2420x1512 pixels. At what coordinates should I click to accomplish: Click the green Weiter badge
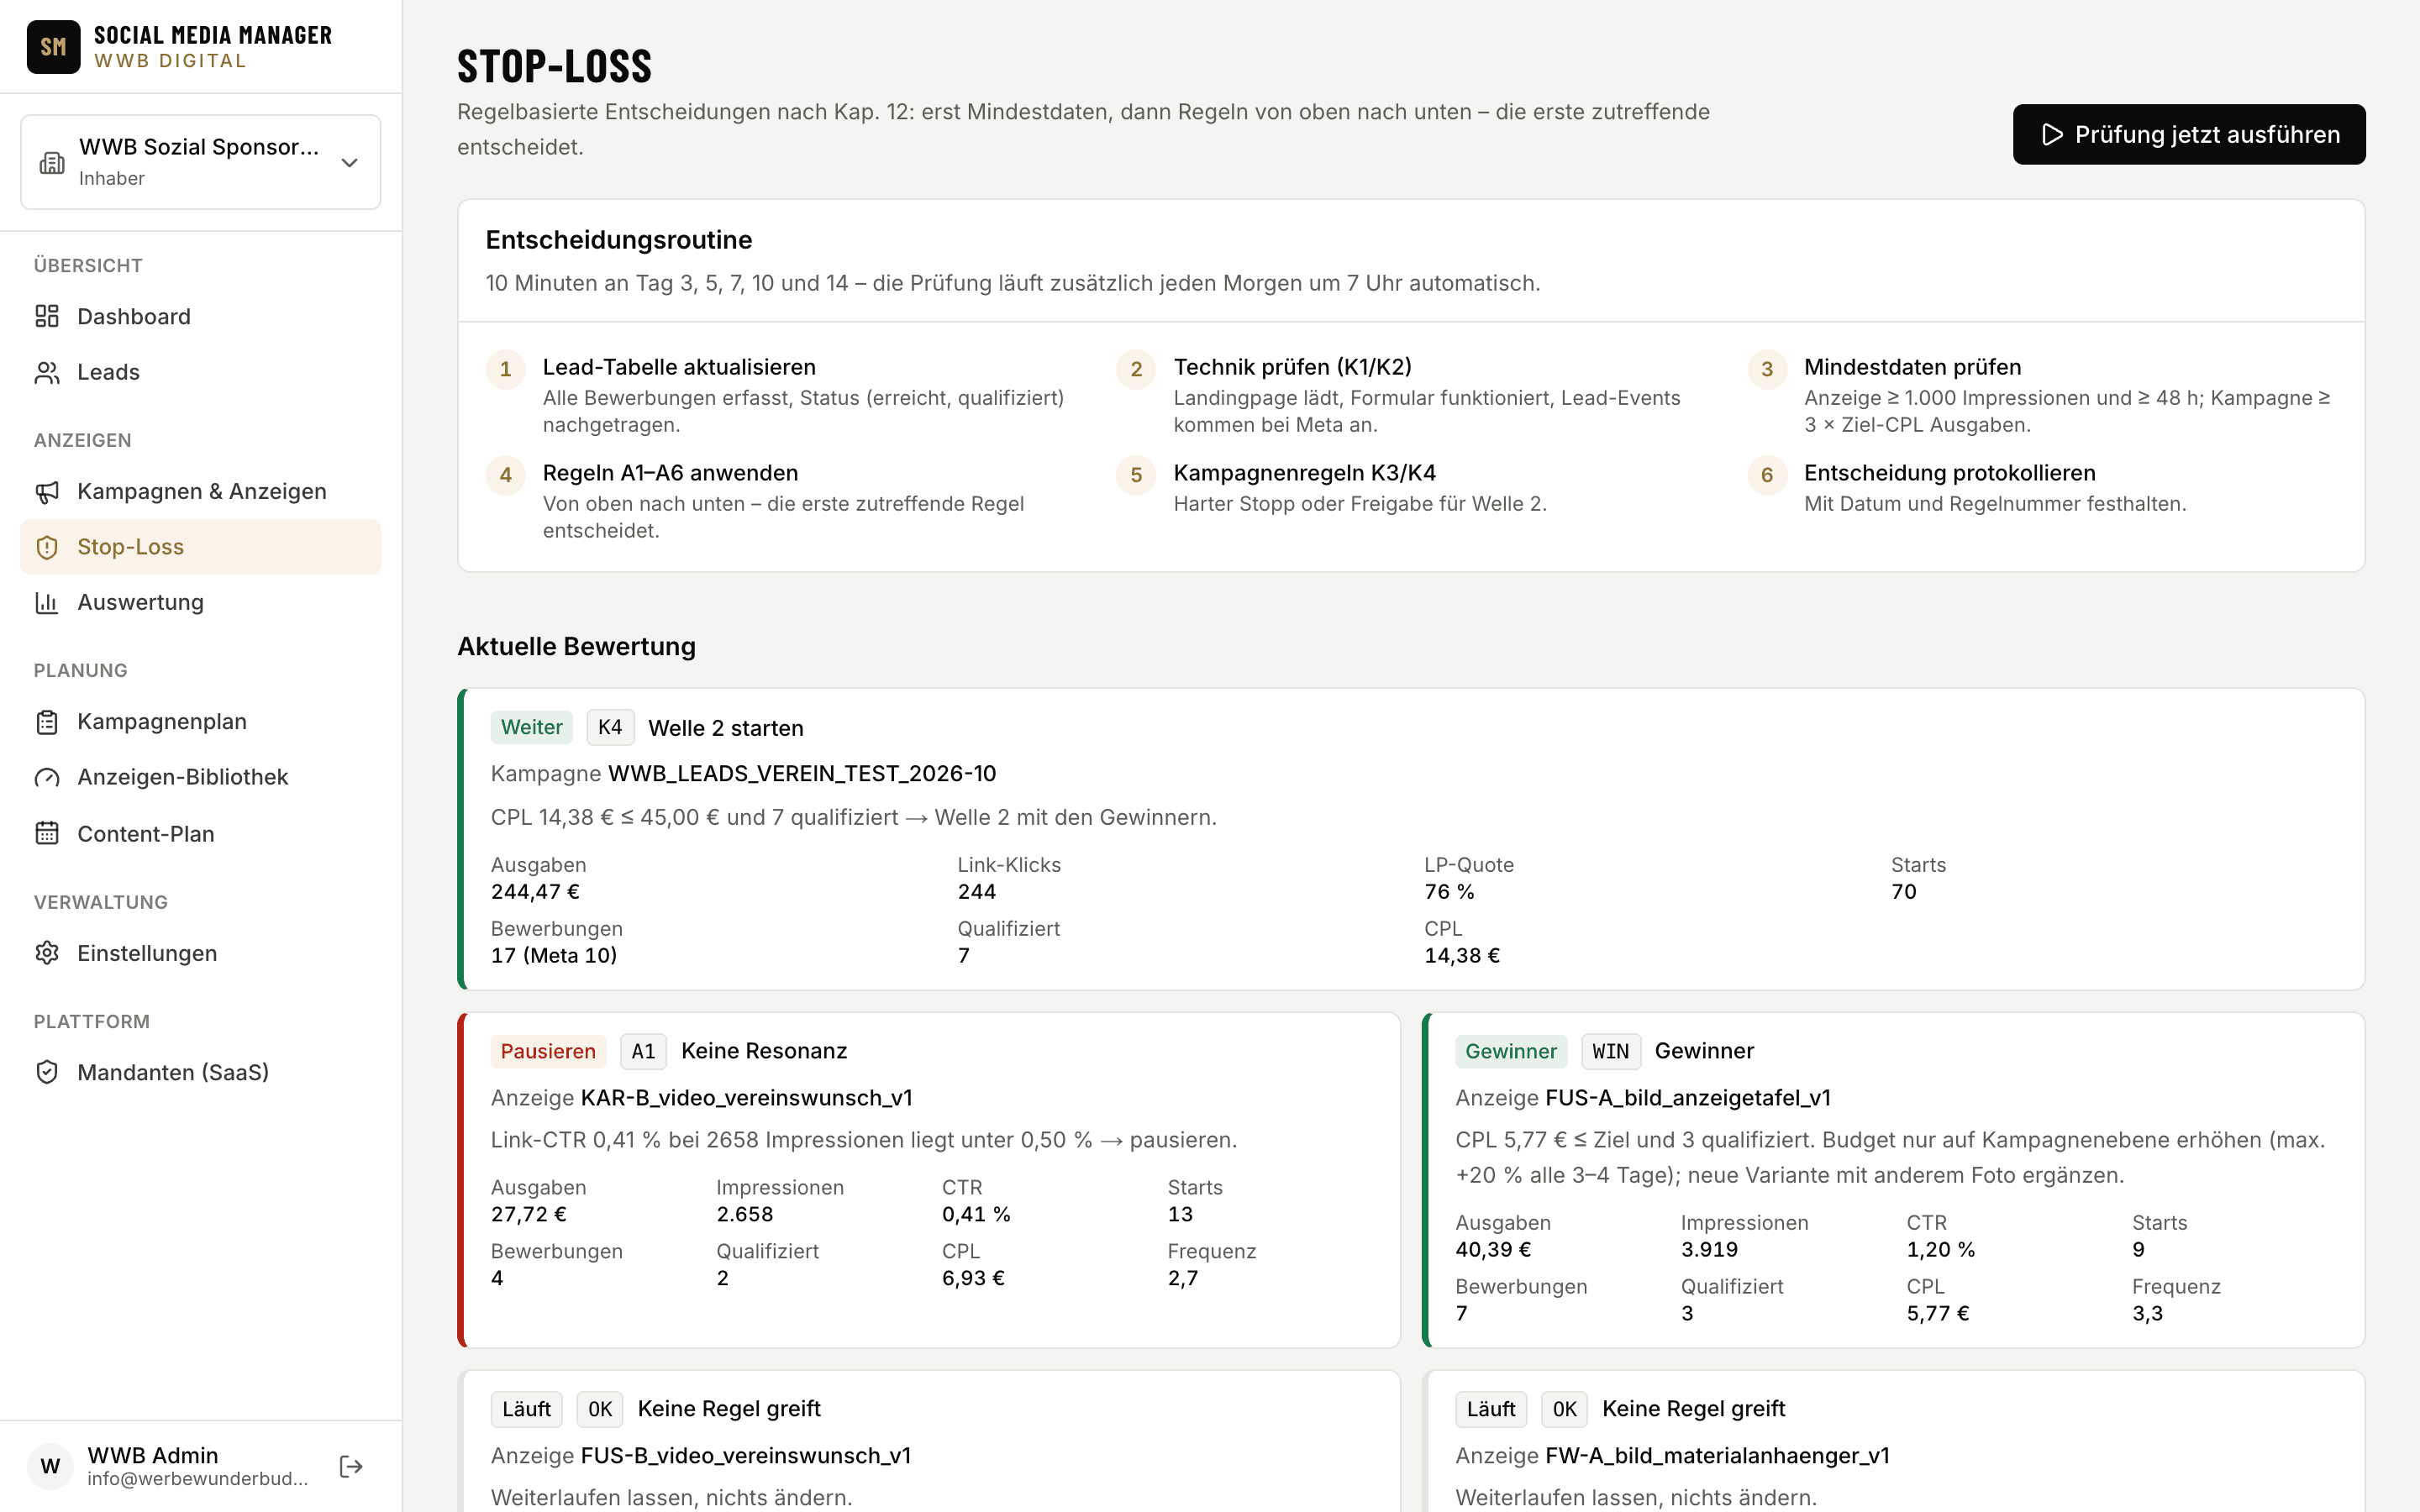click(532, 727)
